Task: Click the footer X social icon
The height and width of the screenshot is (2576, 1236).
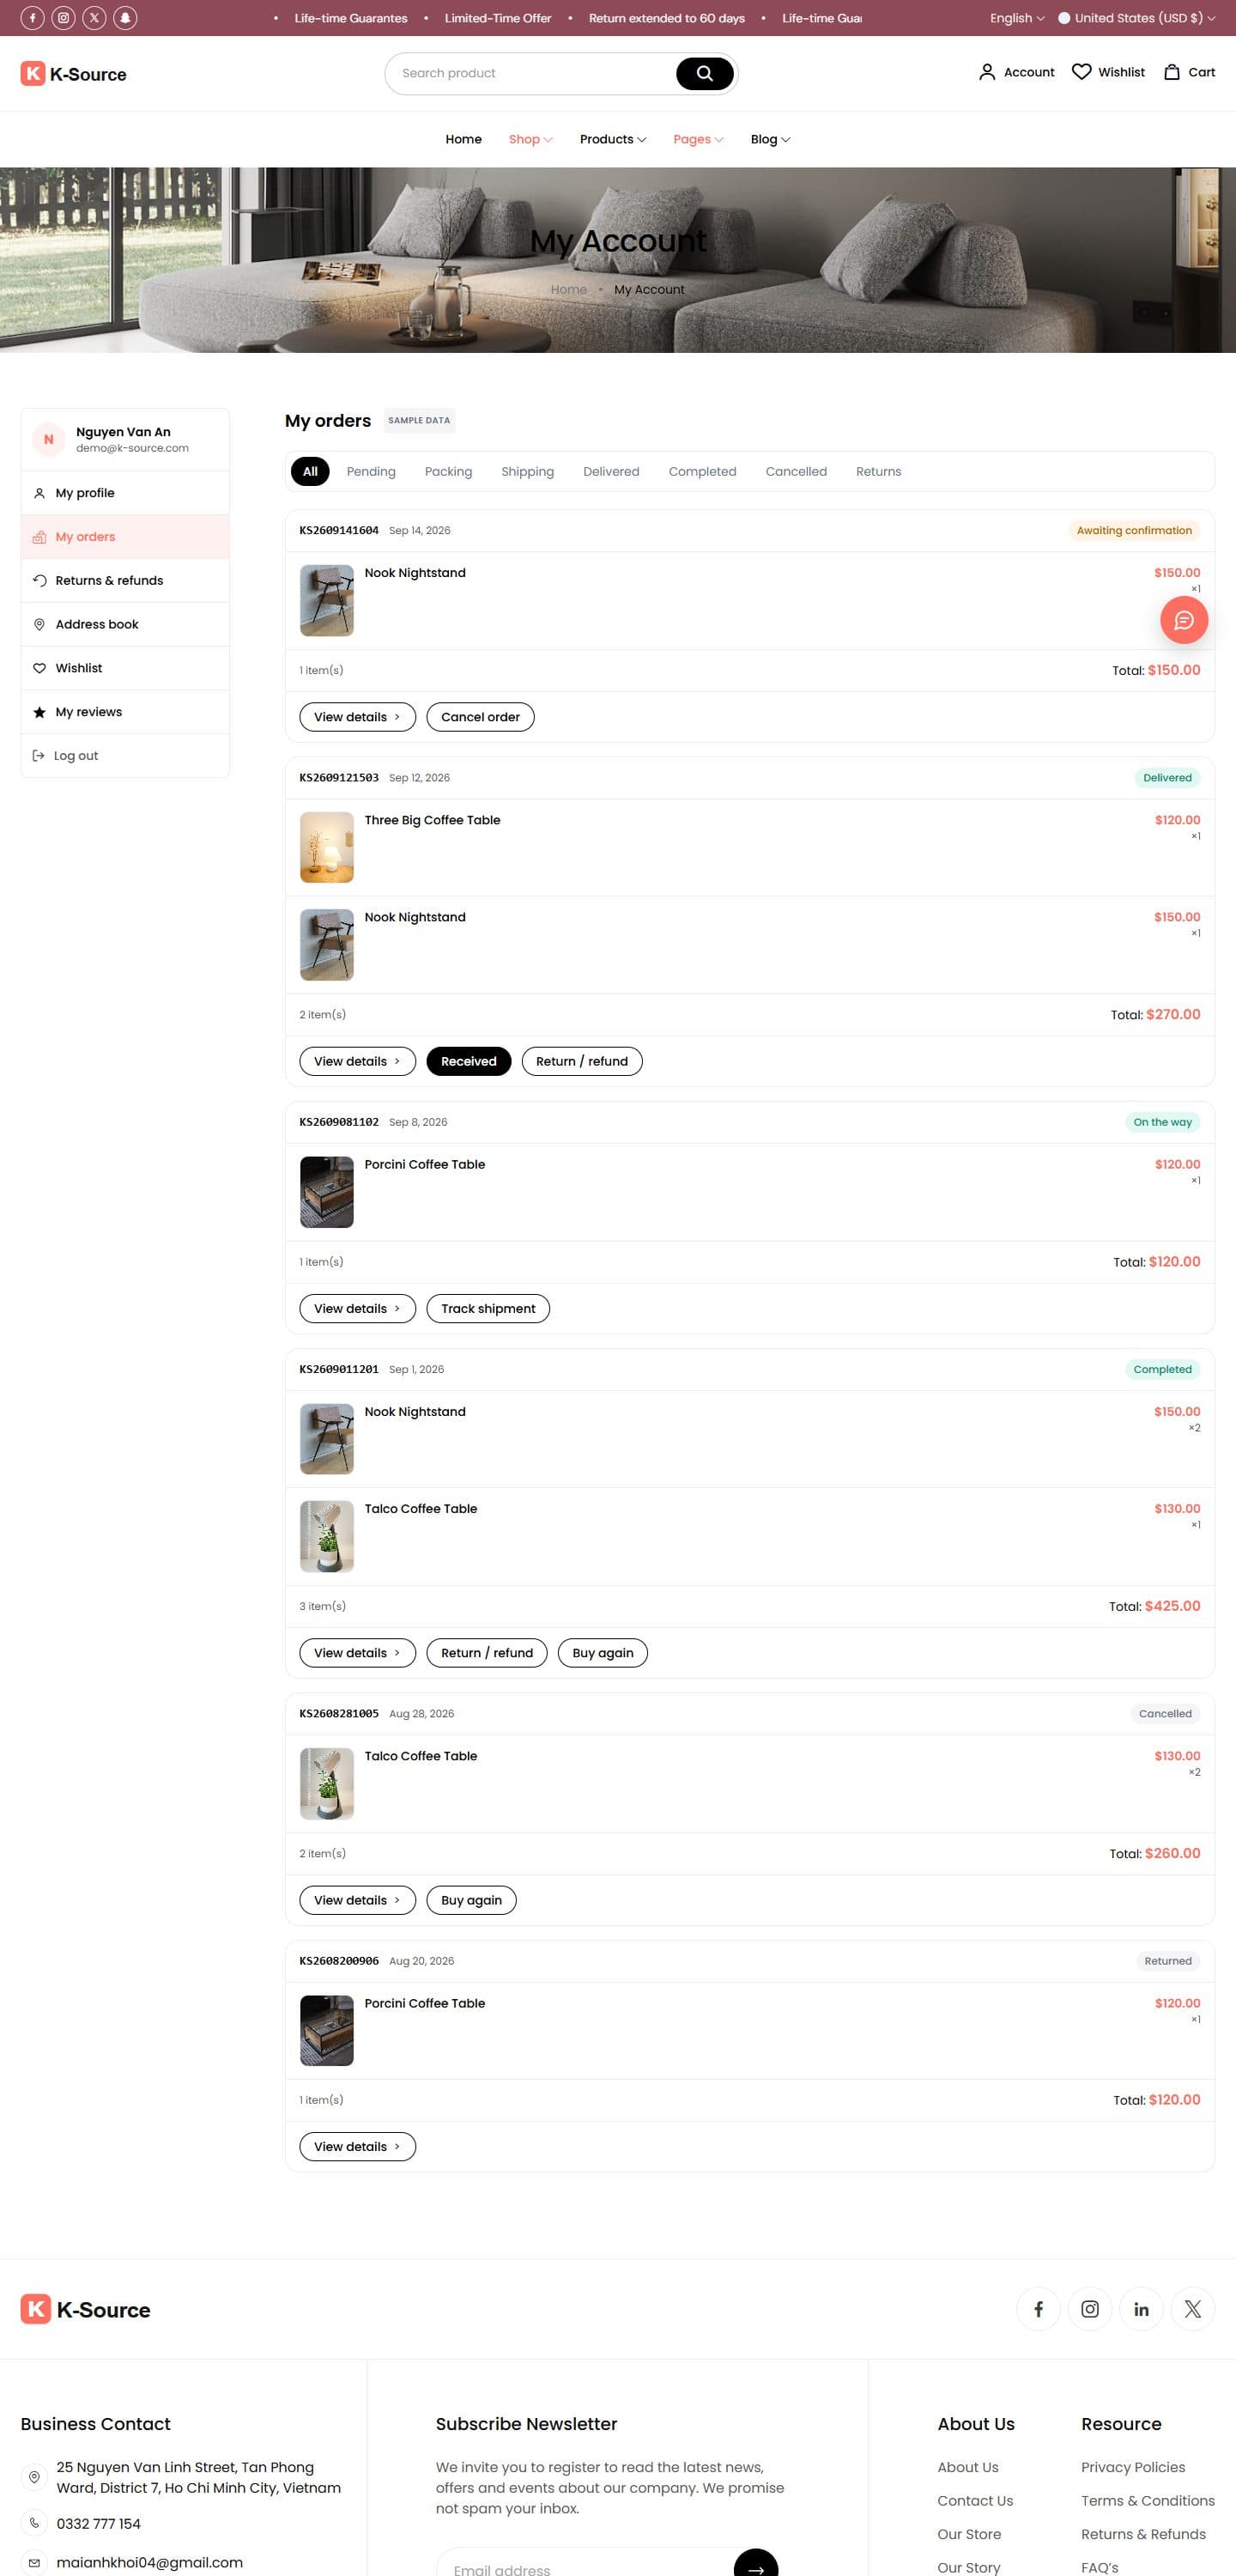Action: (1192, 2309)
